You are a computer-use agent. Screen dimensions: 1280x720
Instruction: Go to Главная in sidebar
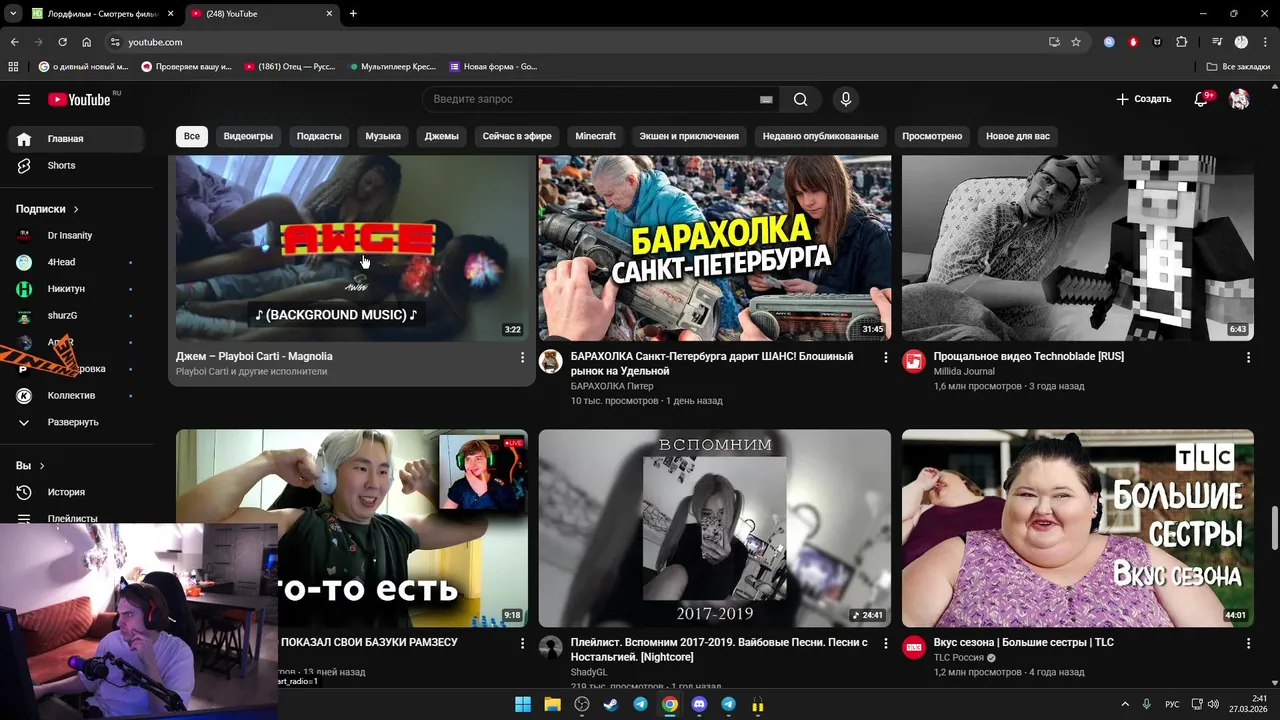(x=76, y=139)
